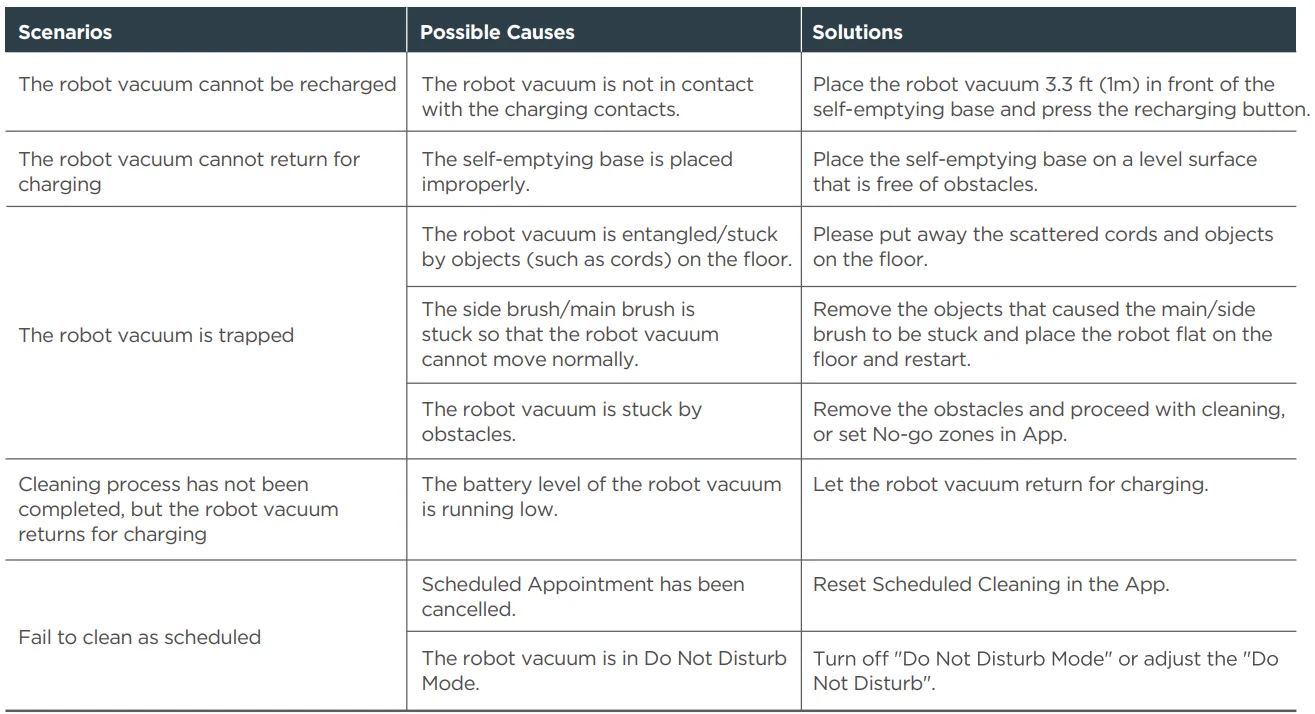Screen dimensions: 1315x714
Task: Click the 'robot vacuum is trapped' scenario cell
Action: coord(156,335)
